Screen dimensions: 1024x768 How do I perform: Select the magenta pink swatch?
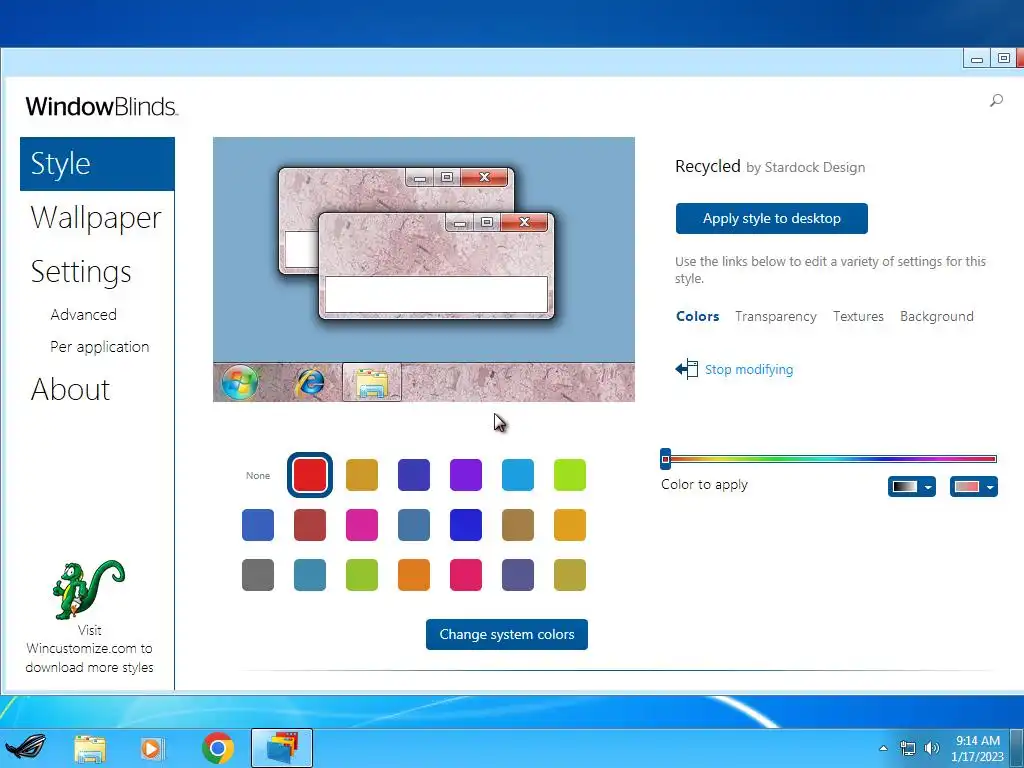362,525
